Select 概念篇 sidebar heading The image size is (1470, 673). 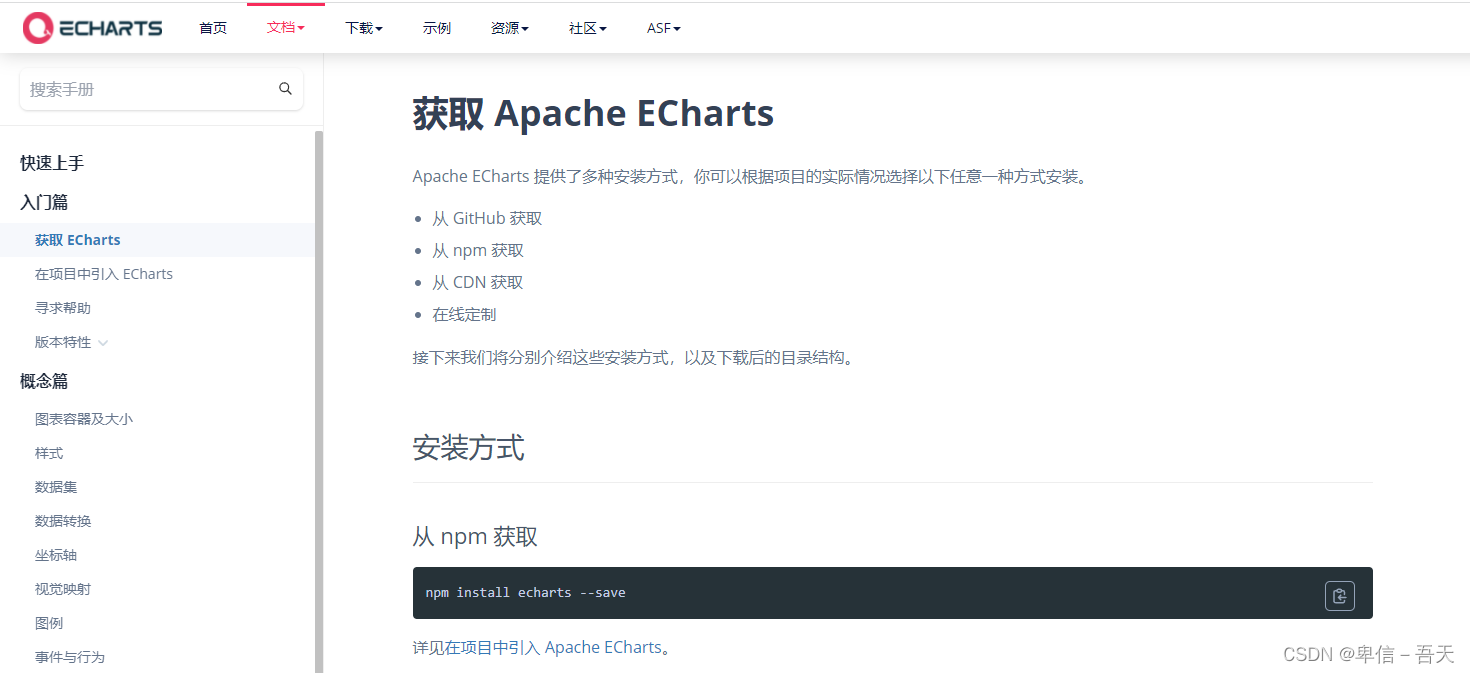point(44,381)
